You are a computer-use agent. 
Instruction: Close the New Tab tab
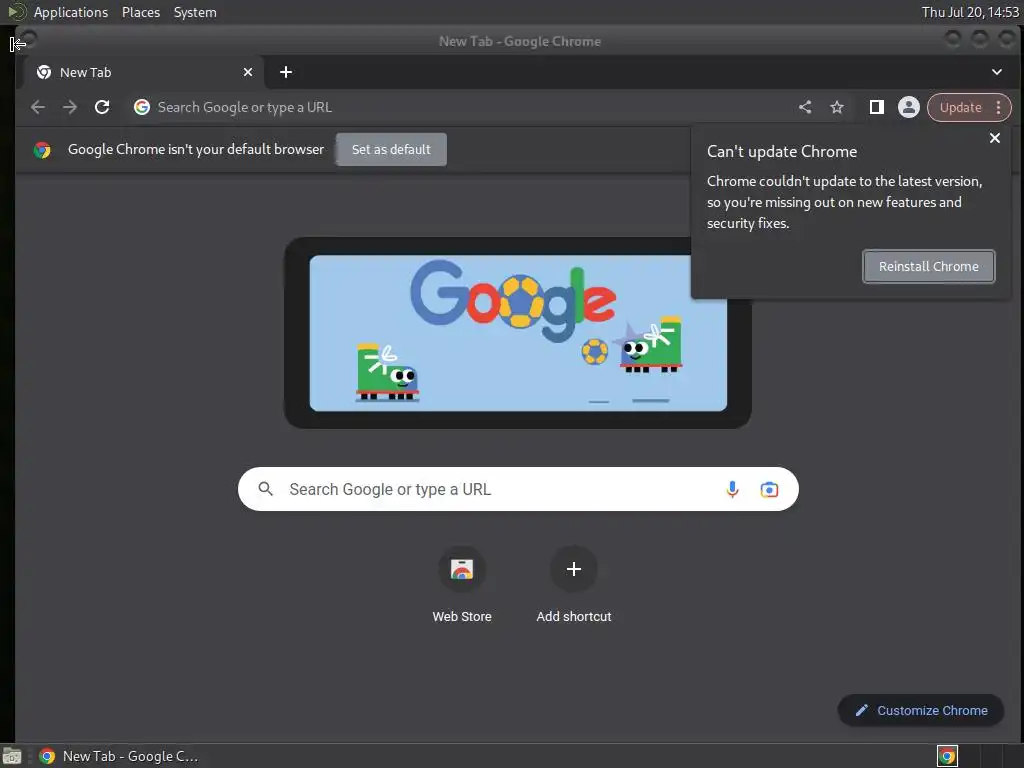[248, 72]
